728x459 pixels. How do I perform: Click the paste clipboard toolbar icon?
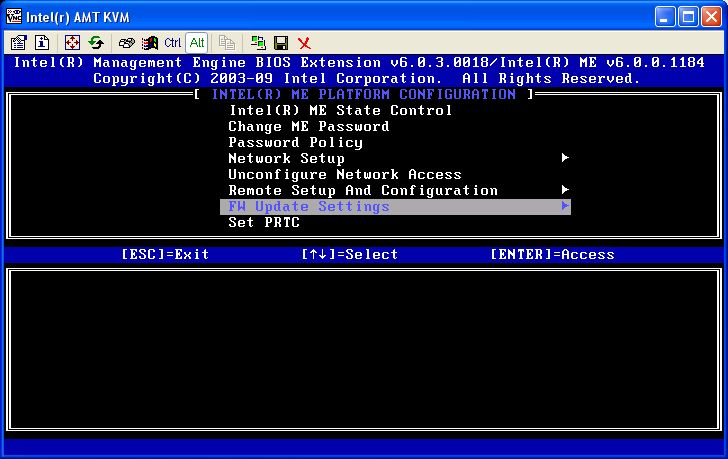pyautogui.click(x=227, y=43)
